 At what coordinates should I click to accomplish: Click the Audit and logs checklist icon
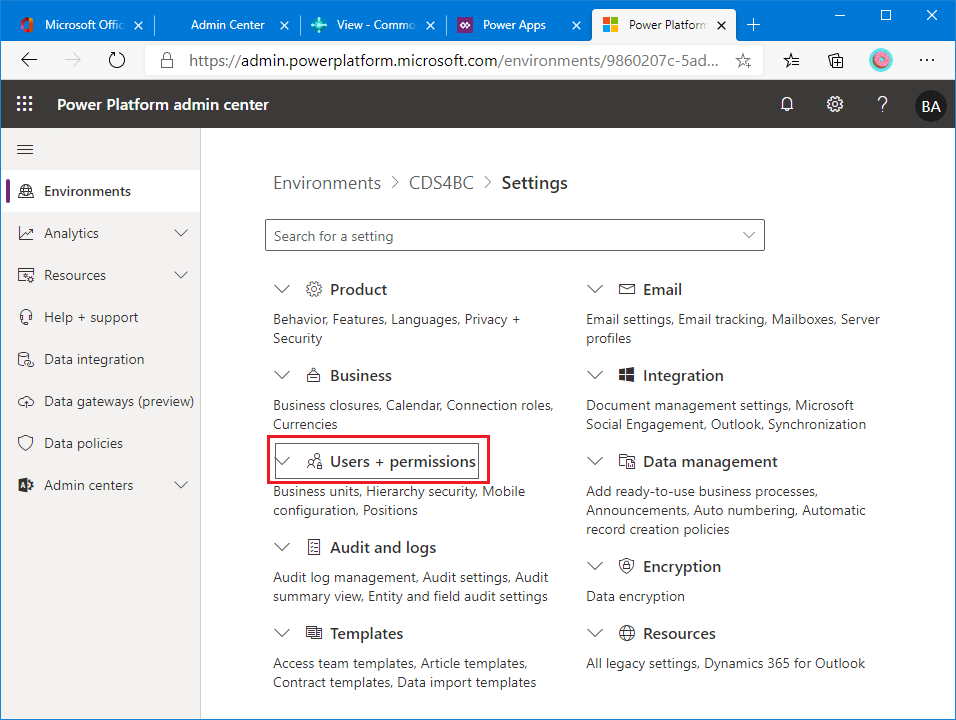314,547
